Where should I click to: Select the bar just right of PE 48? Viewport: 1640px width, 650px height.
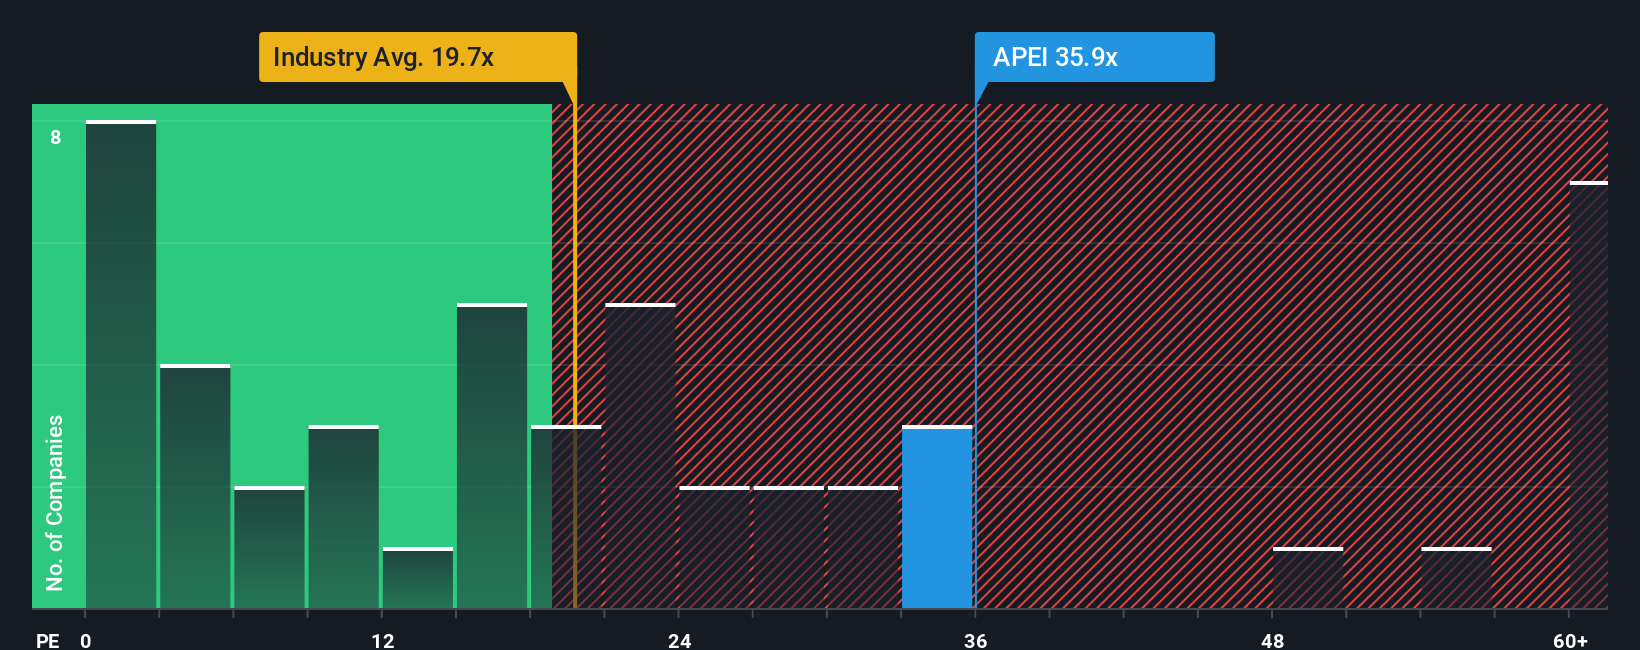tap(1308, 578)
